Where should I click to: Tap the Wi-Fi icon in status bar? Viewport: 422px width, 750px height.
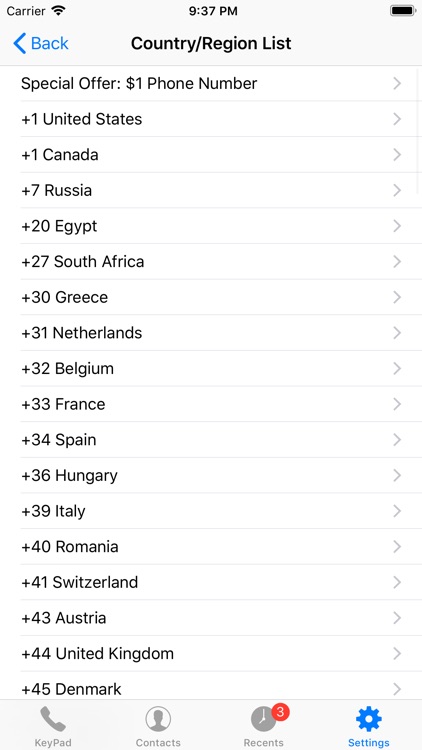[58, 11]
